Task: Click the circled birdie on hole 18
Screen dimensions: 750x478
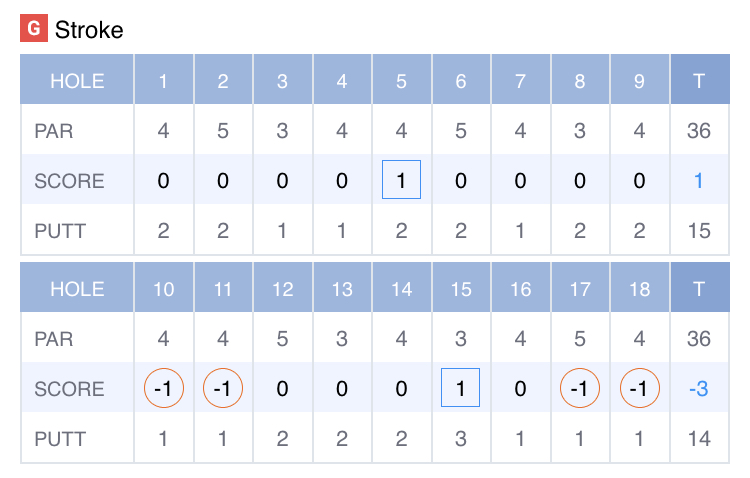Action: point(640,388)
